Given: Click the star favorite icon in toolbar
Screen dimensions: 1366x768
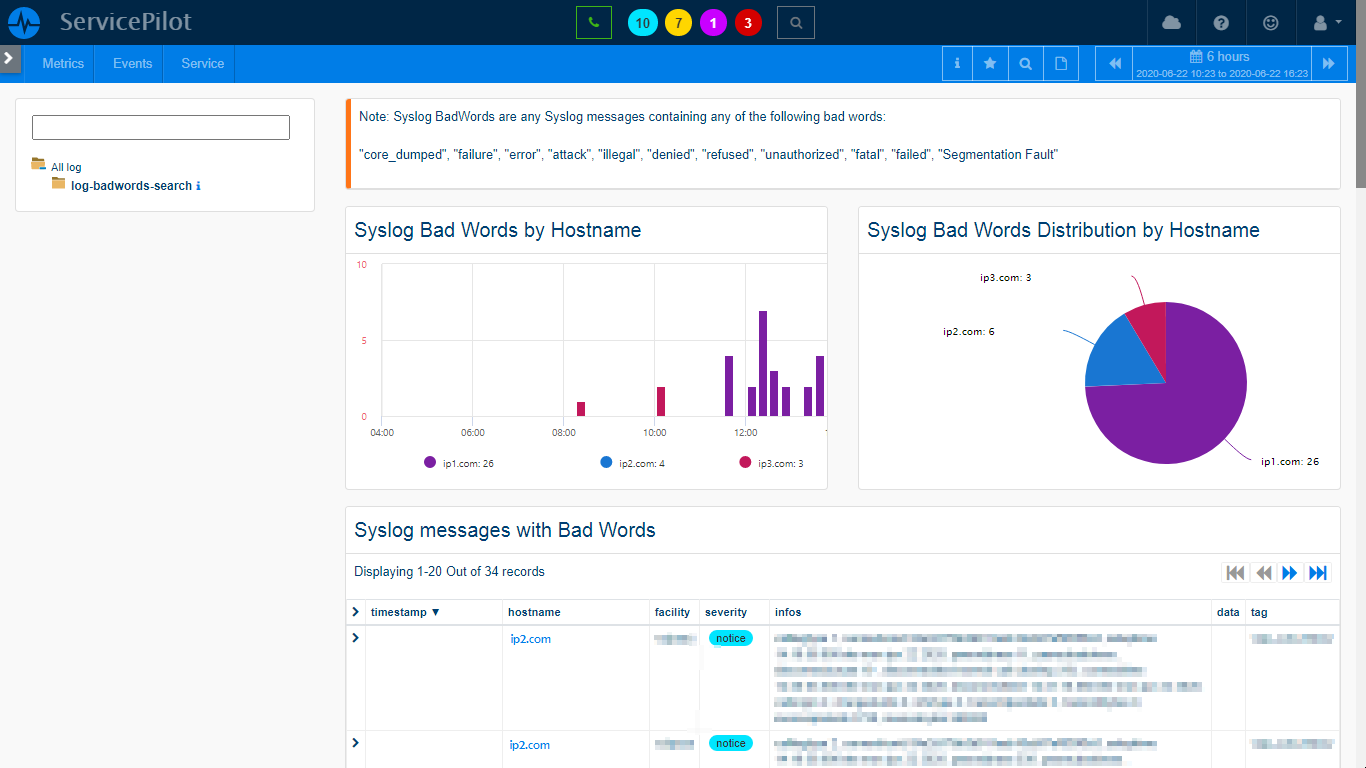Looking at the screenshot, I should tap(990, 64).
